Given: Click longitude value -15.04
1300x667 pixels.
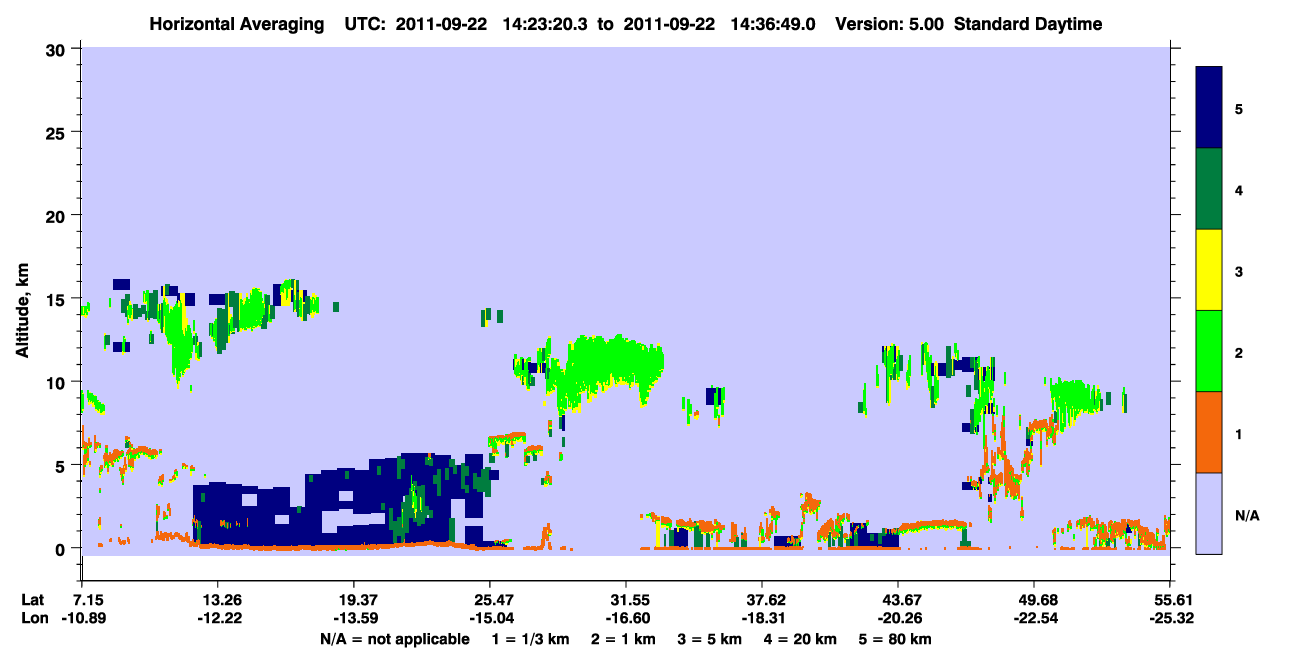Looking at the screenshot, I should pos(490,618).
